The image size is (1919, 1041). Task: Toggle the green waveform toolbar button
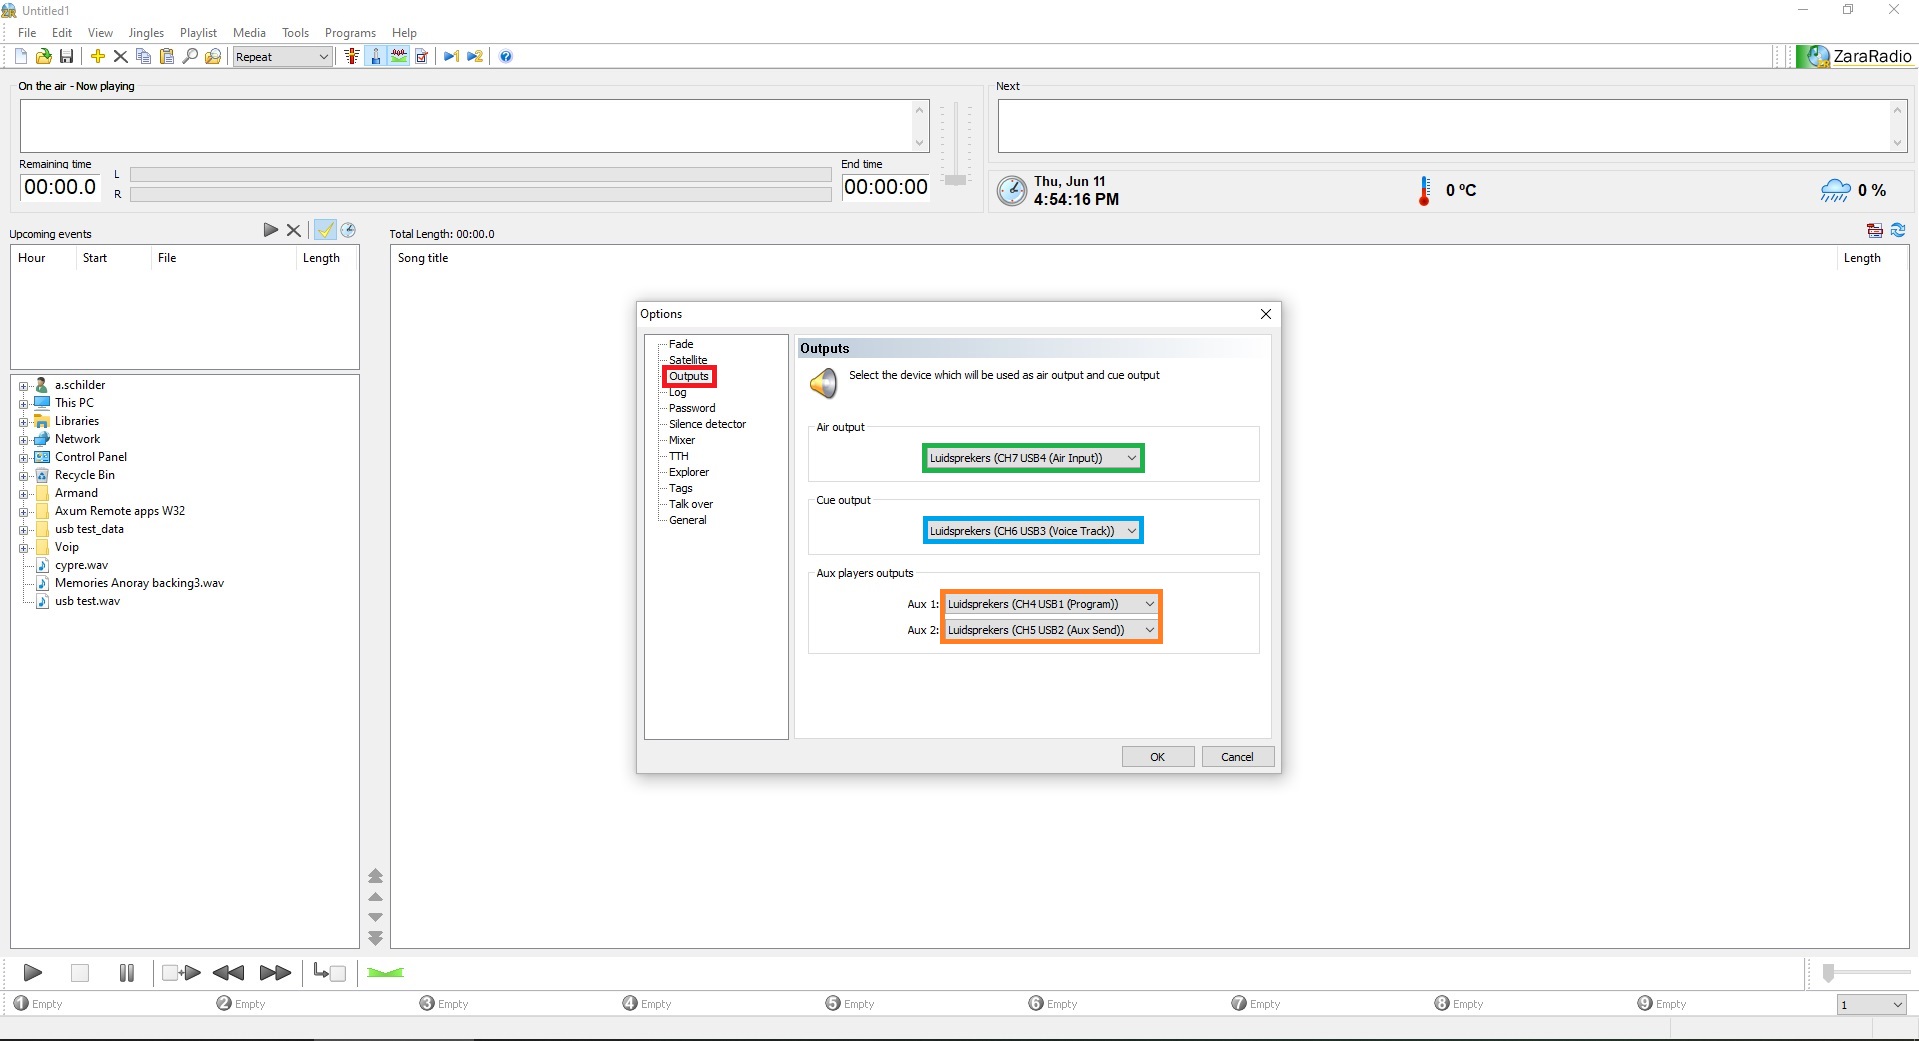[399, 57]
